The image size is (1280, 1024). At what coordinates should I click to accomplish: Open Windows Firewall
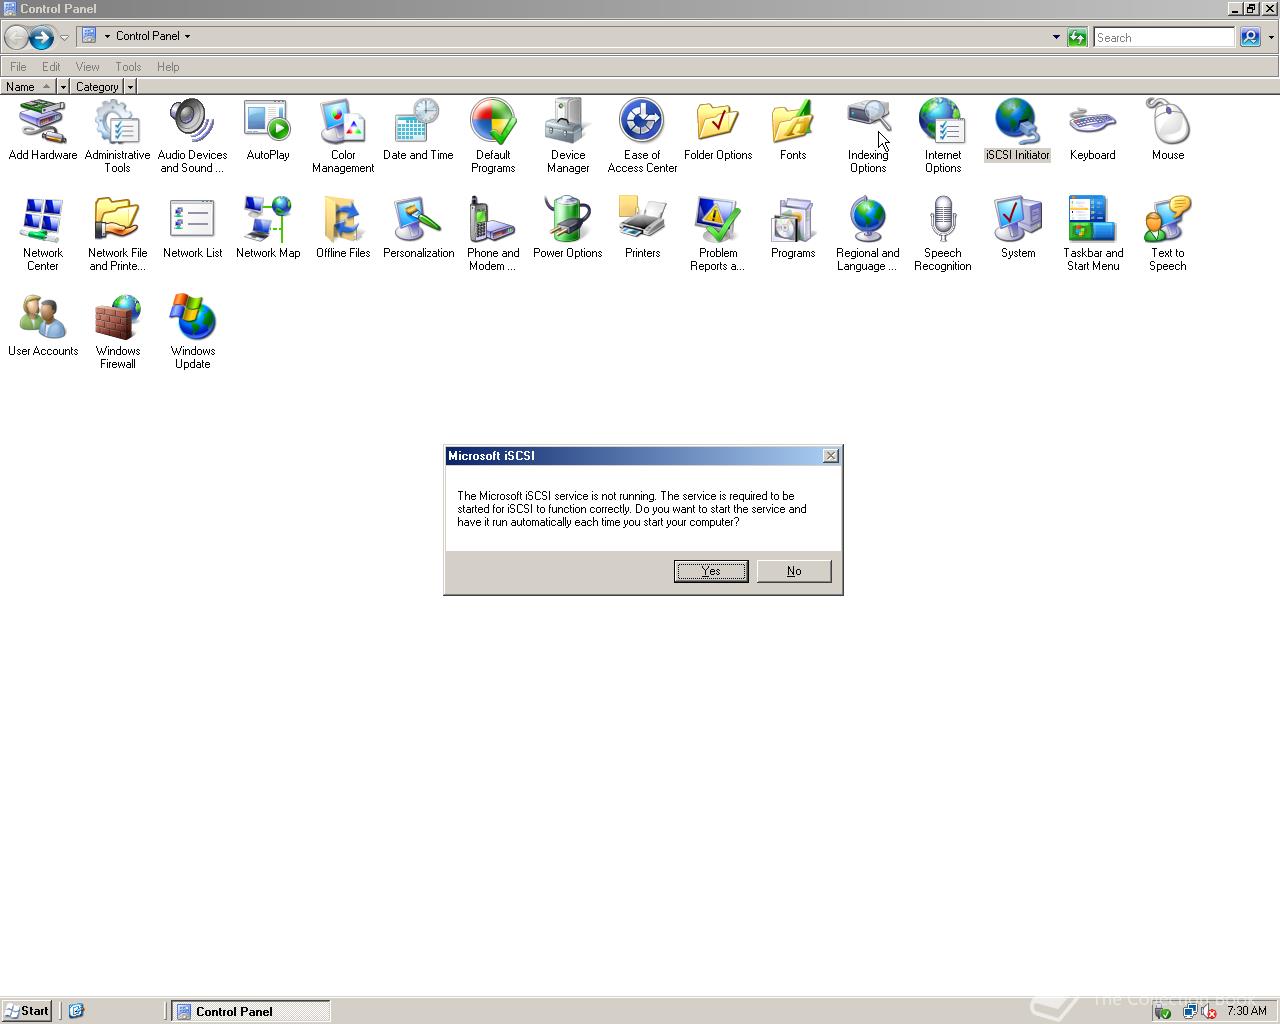click(x=118, y=332)
